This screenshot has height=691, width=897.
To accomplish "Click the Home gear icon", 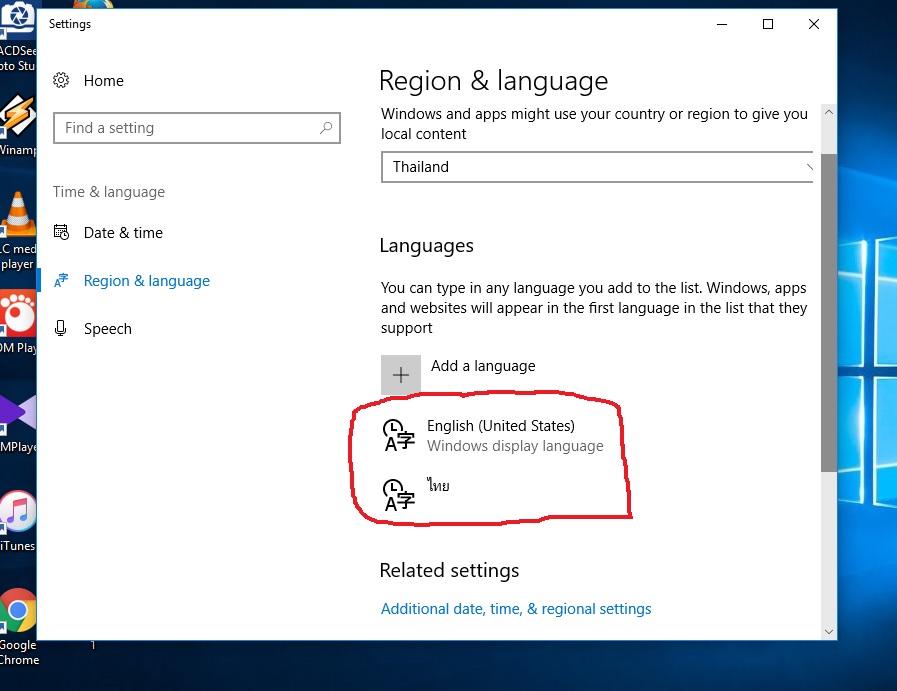I will coord(61,80).
